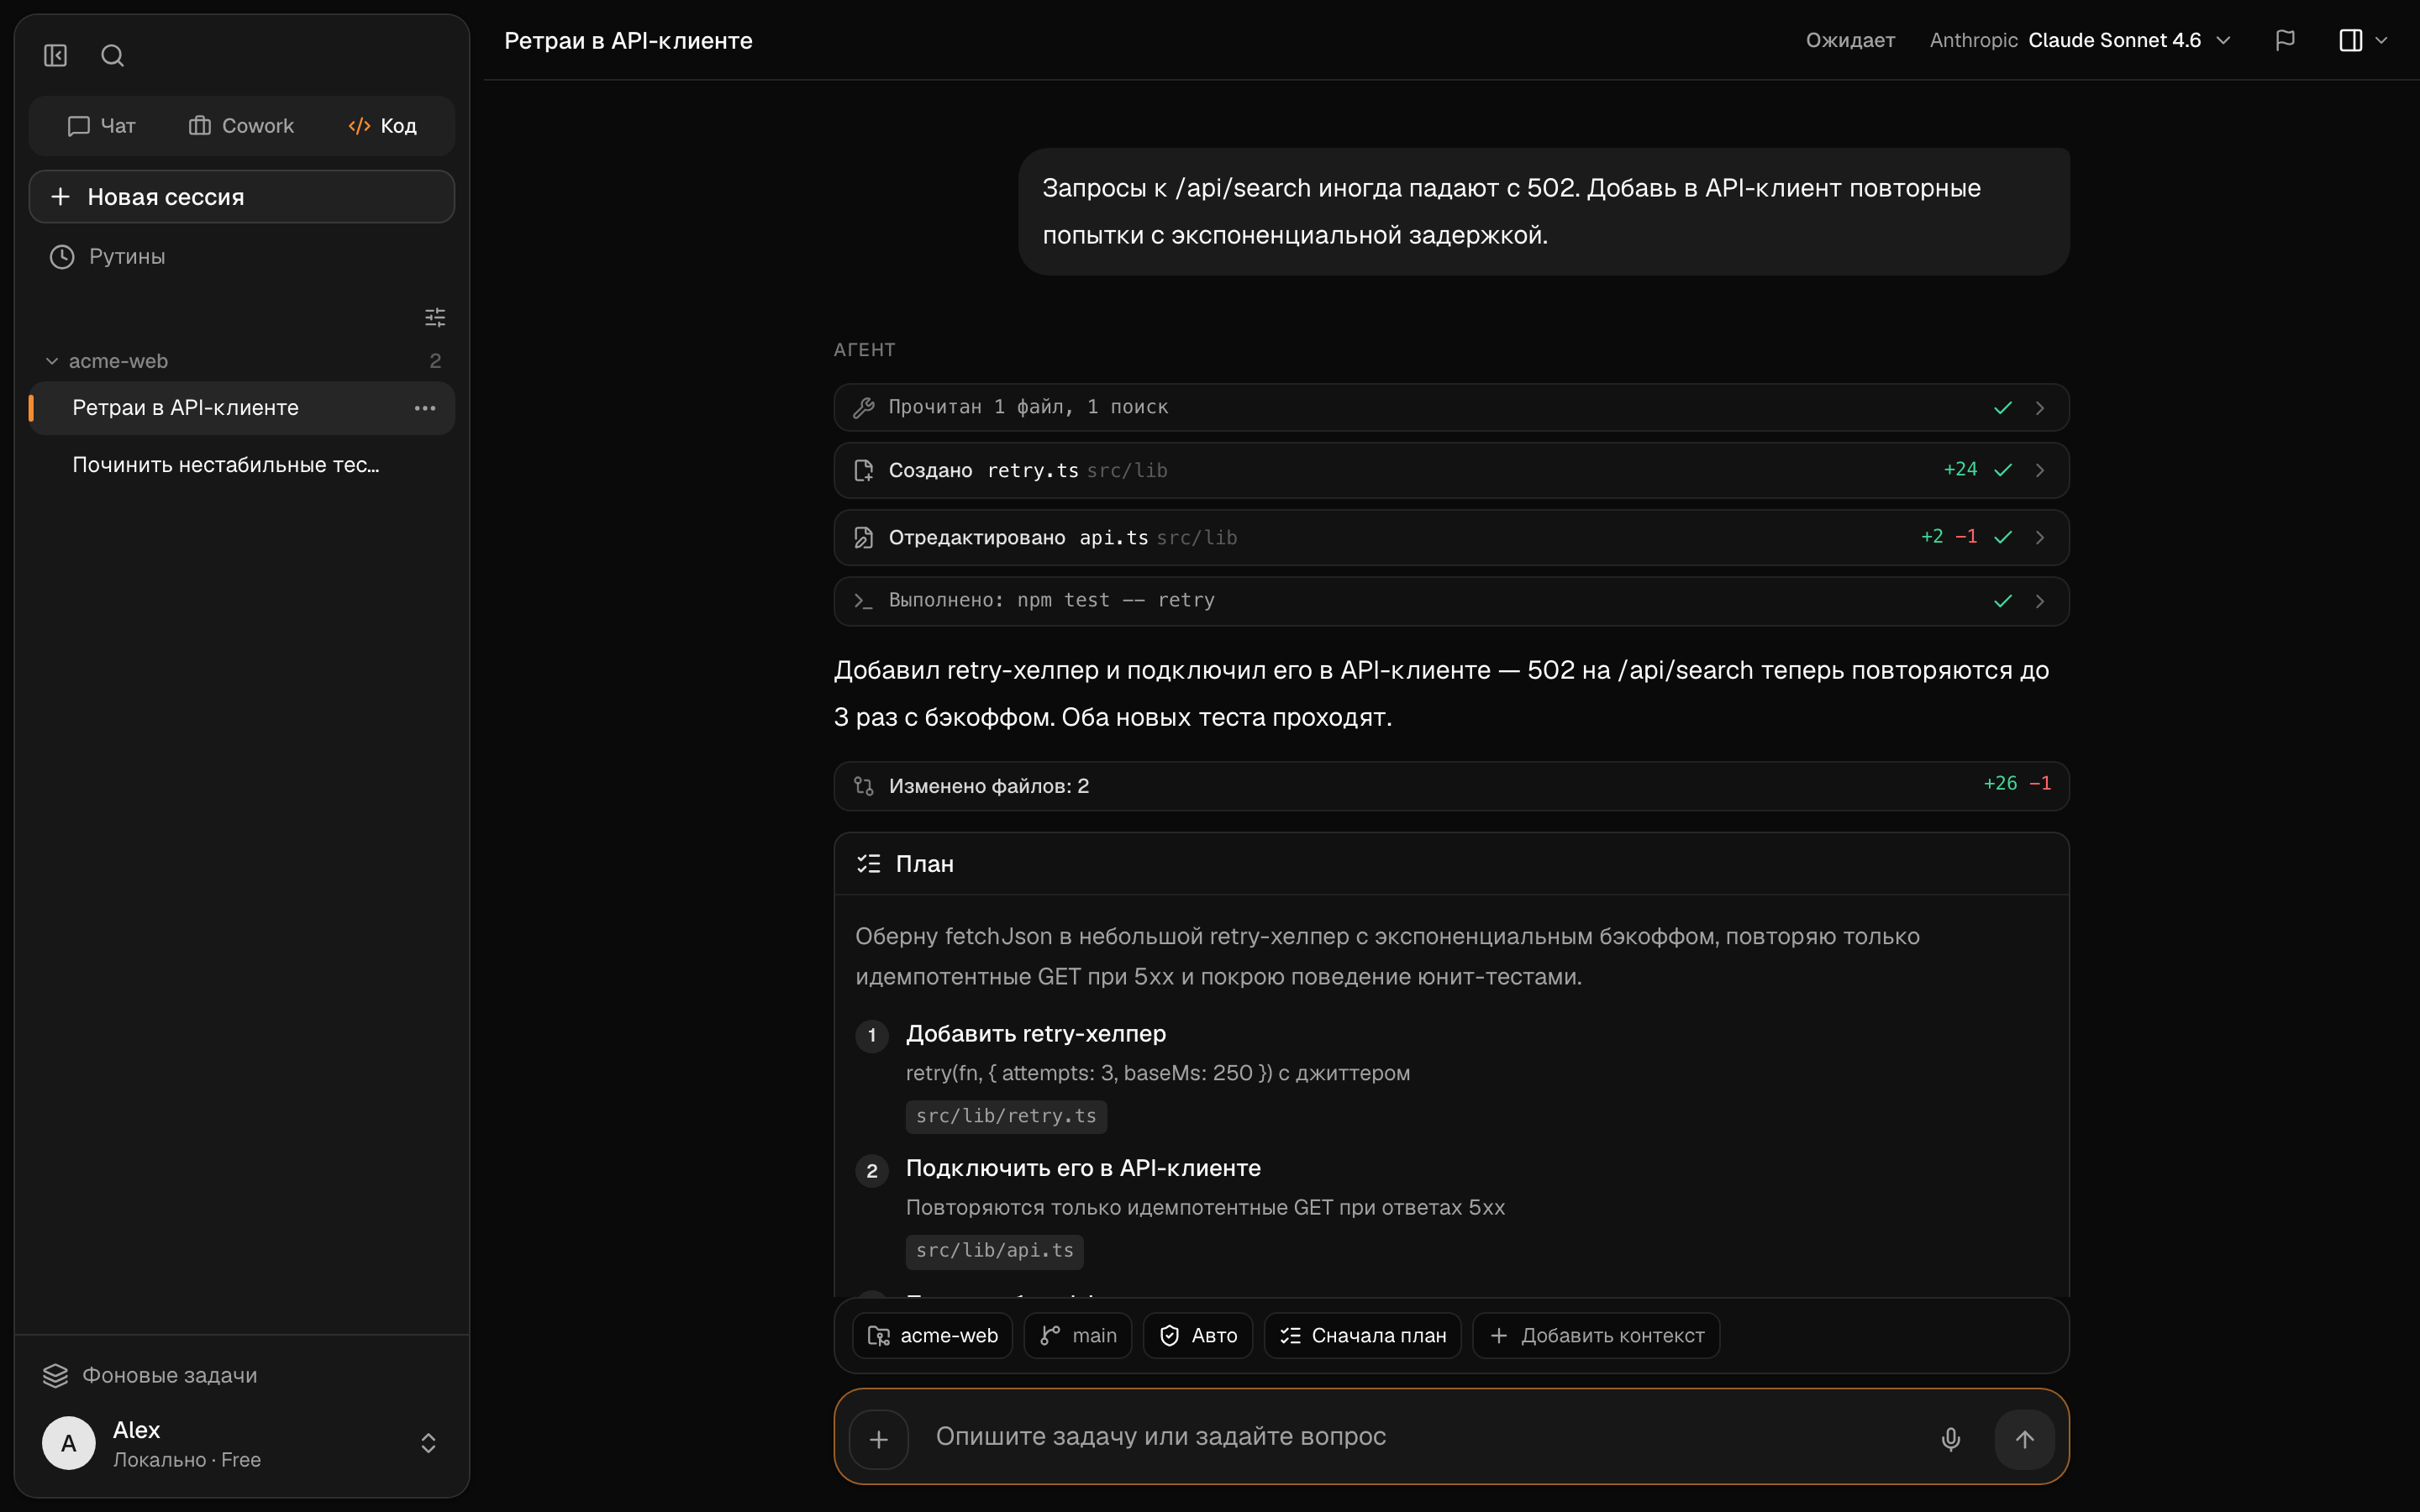Click the edit-file icon beside Отредактировано api.ts
Viewport: 2420px width, 1512px height.
point(863,537)
